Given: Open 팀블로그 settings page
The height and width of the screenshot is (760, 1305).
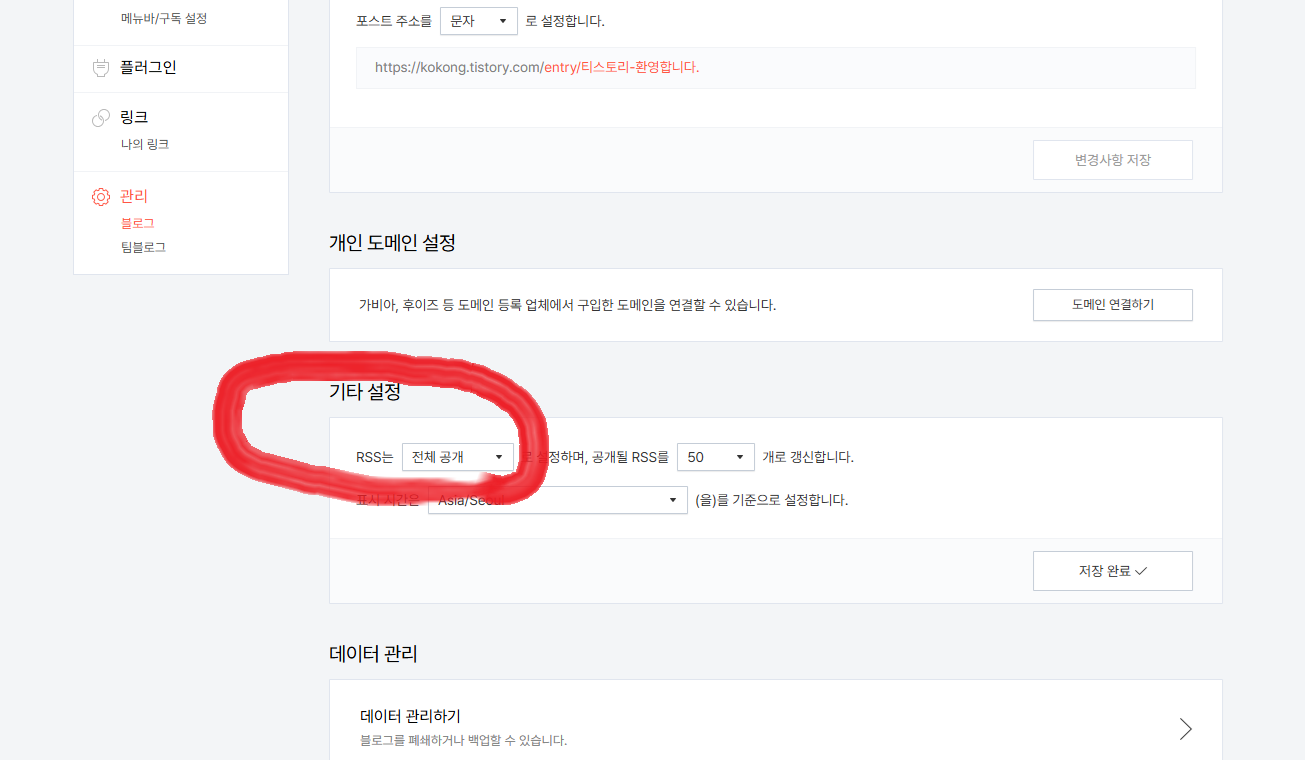Looking at the screenshot, I should (143, 247).
